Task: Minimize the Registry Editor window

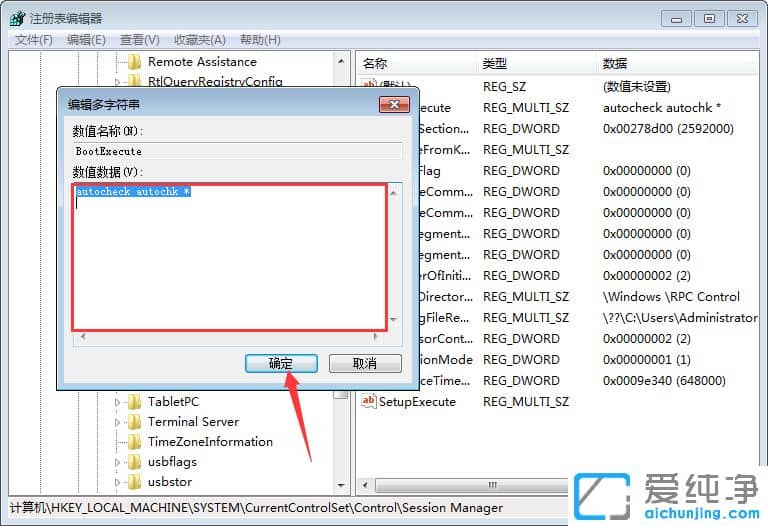Action: (676, 19)
